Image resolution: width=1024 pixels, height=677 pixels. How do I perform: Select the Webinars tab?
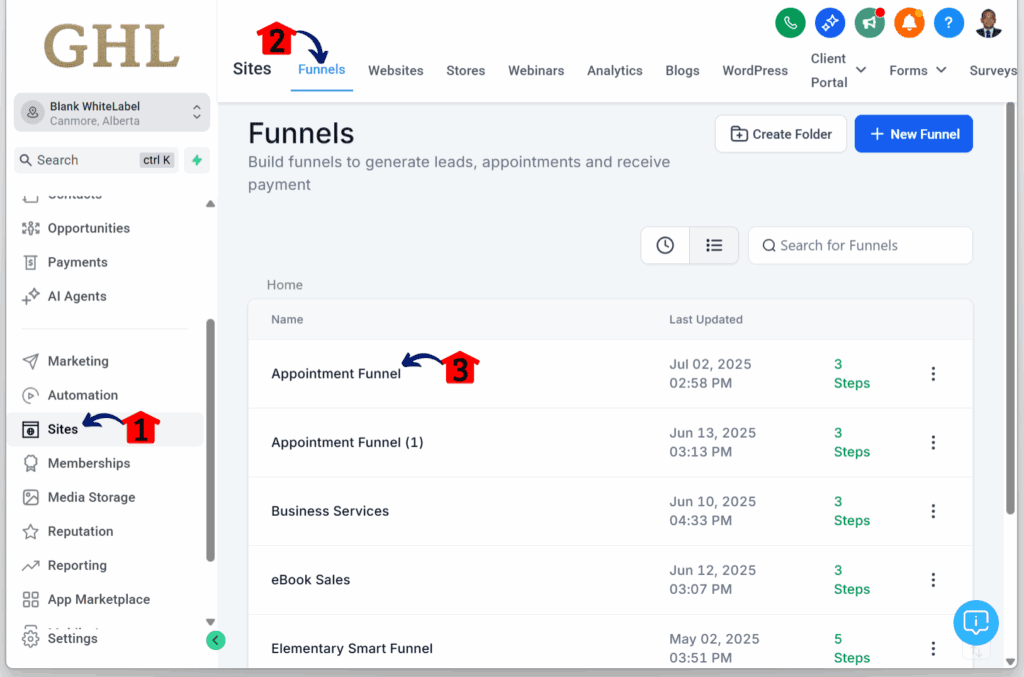pos(536,71)
